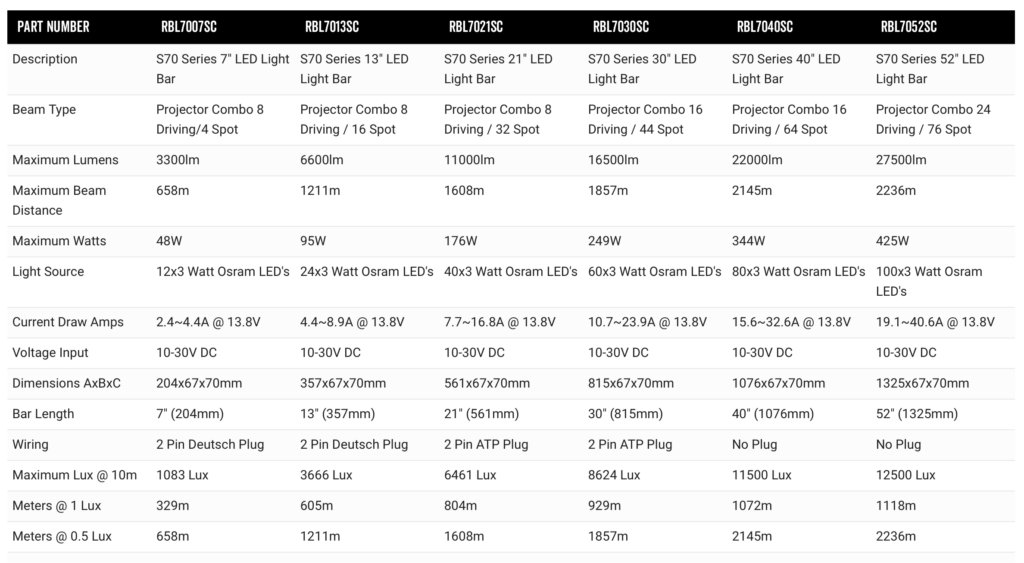Select the Meters @ 1 Lux label
Screen dimensions: 1024x563
57,506
